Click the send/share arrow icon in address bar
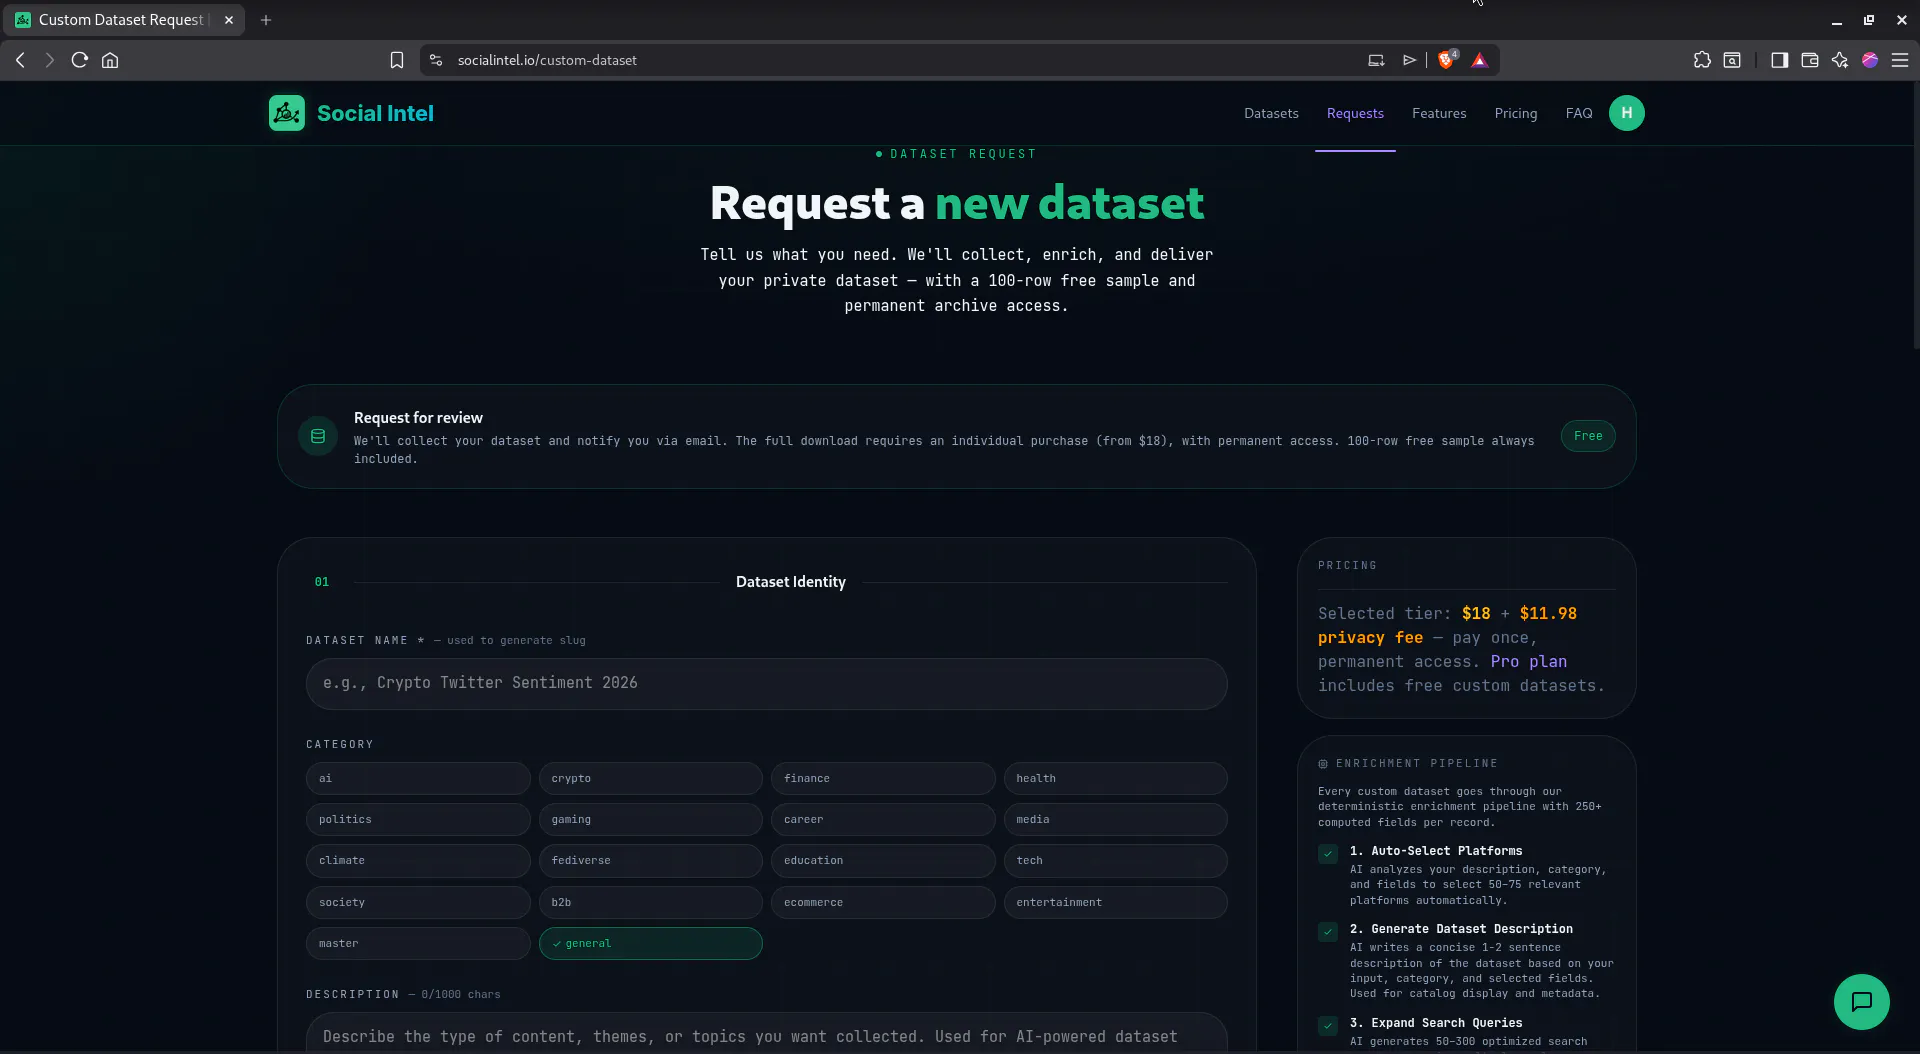This screenshot has height=1054, width=1920. click(x=1409, y=60)
